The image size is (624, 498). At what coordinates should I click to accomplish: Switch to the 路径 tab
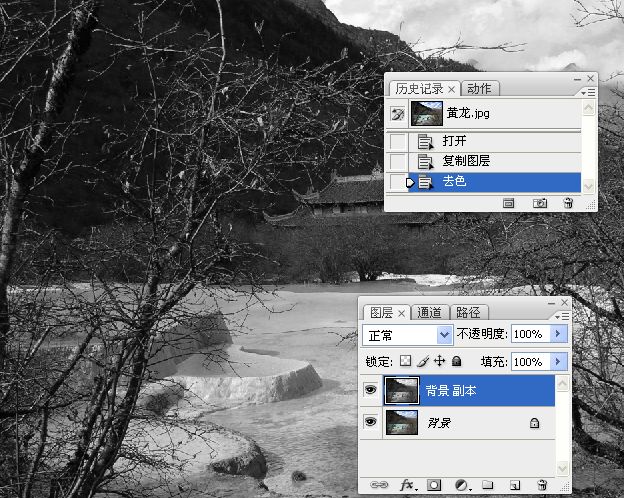[468, 312]
